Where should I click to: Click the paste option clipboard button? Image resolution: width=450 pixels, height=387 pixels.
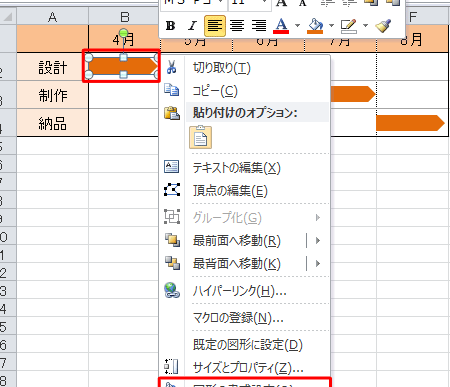click(x=200, y=137)
